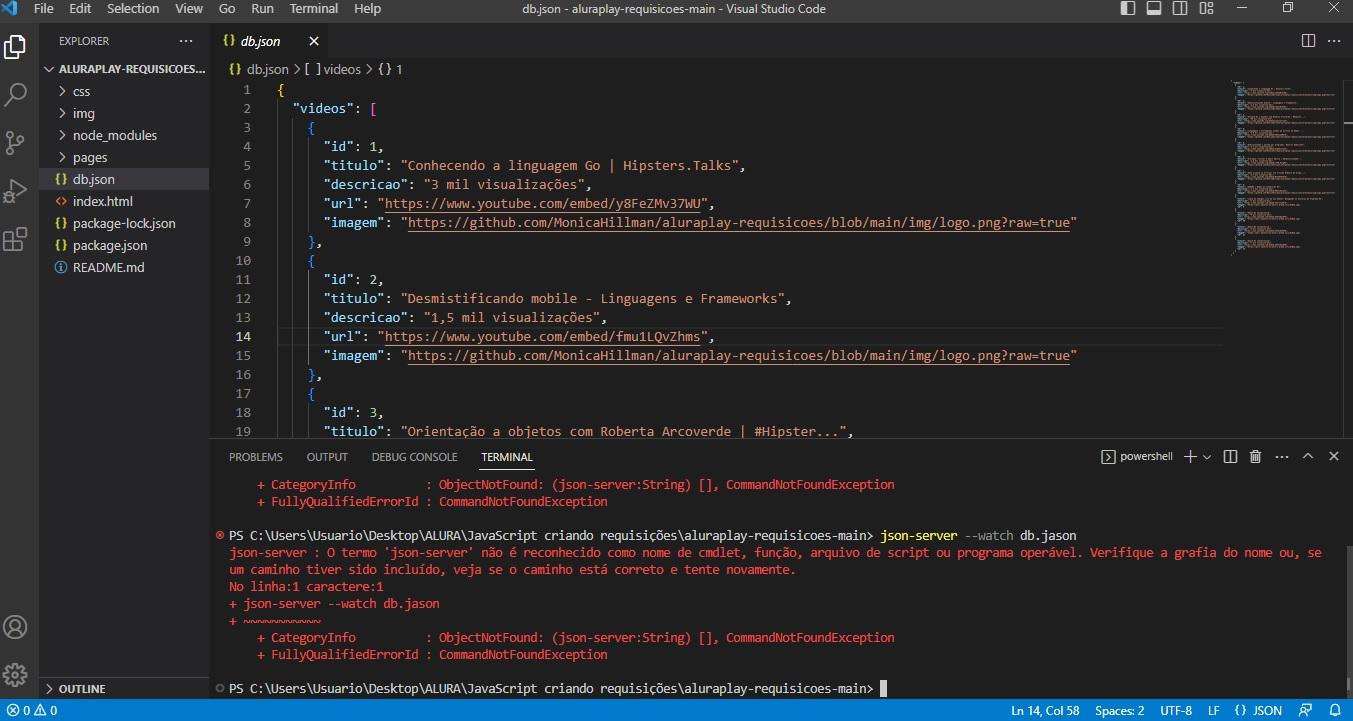Change indentation via Spaces: 2

[1119, 711]
